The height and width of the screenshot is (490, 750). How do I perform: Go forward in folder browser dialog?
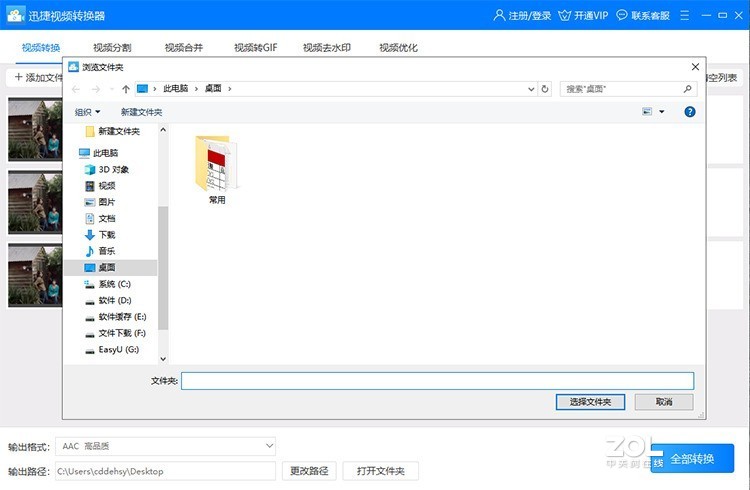(96, 89)
